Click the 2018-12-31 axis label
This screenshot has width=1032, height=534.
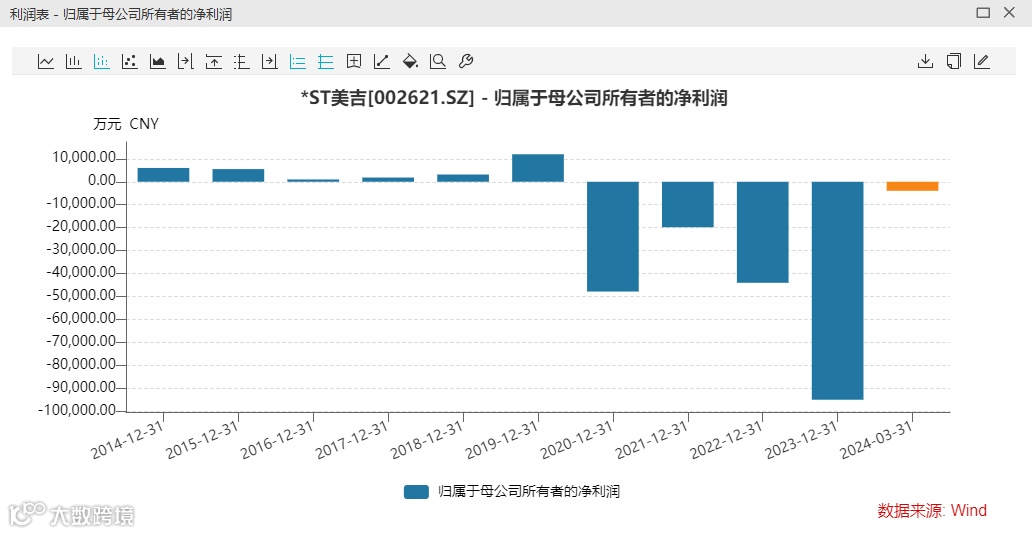[427, 440]
